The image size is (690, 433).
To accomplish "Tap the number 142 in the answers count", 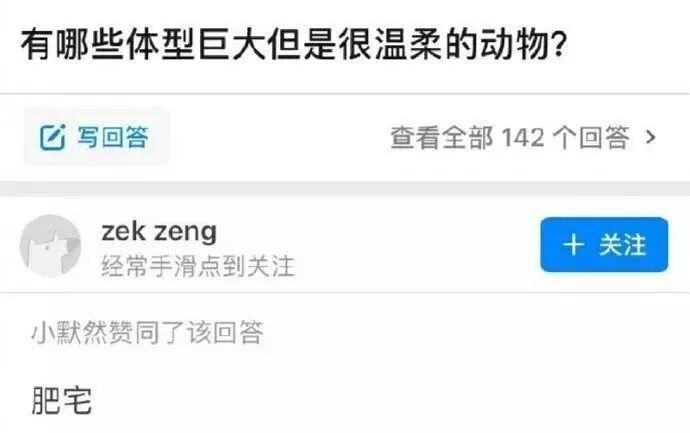I will point(523,137).
